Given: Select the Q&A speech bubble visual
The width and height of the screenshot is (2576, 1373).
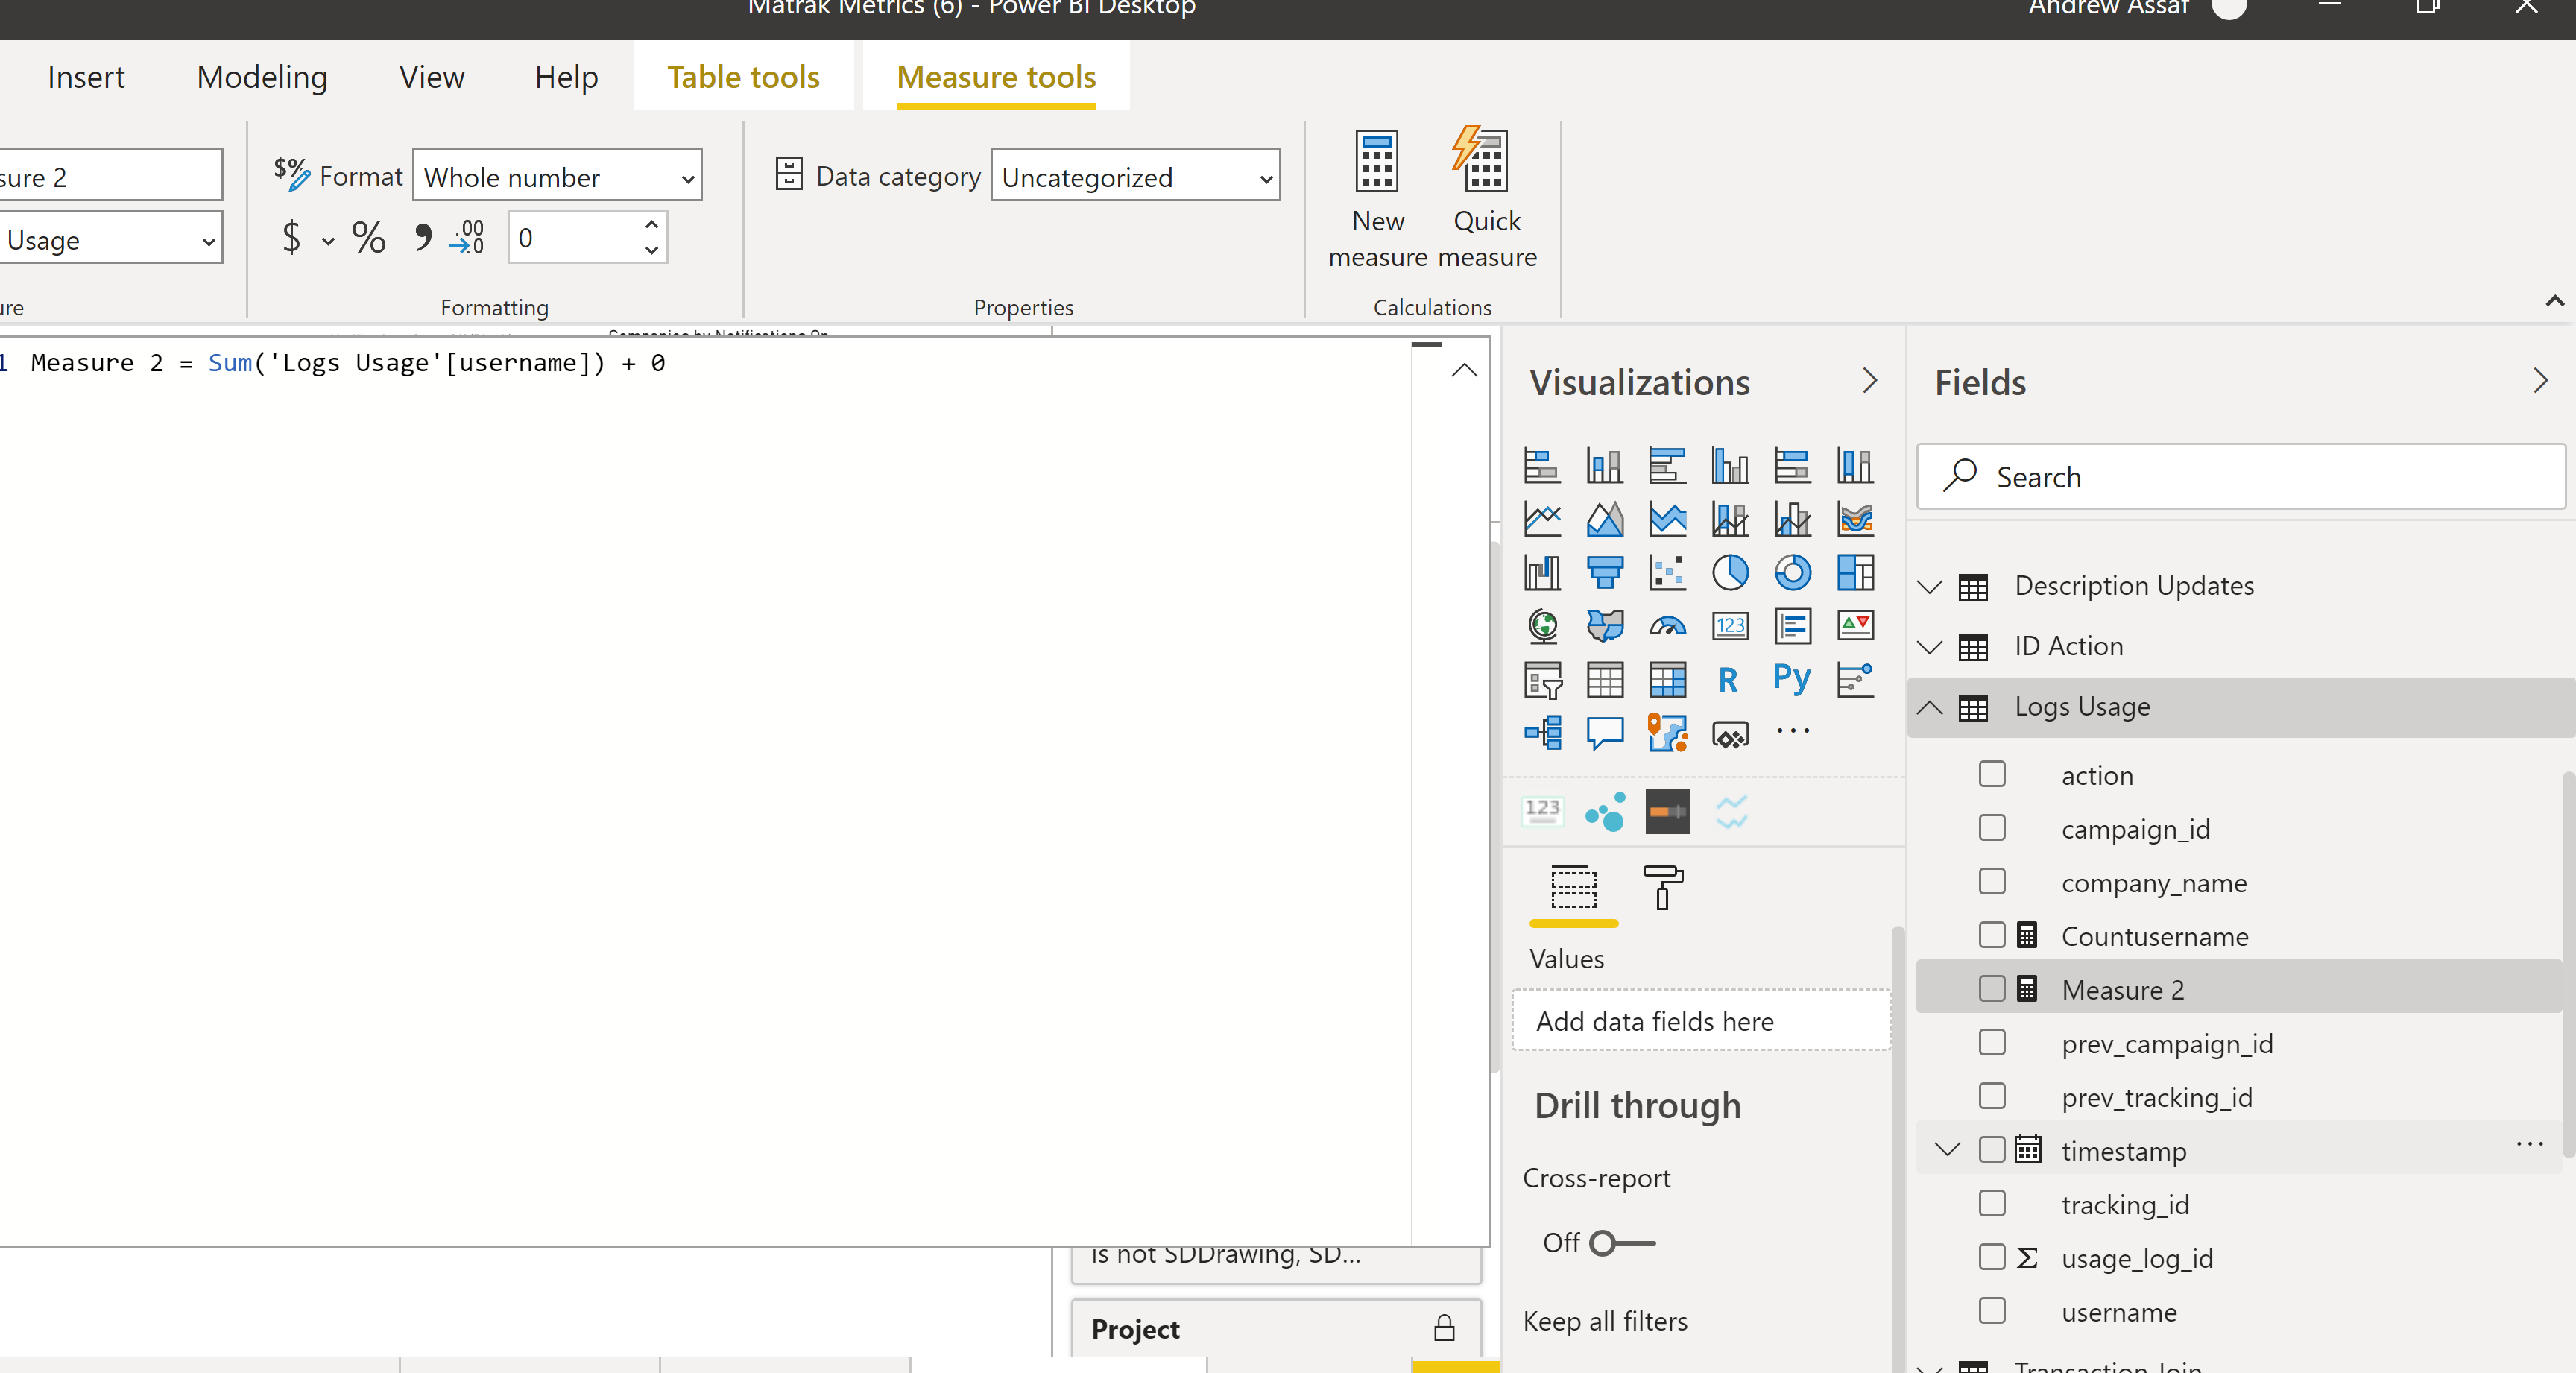Looking at the screenshot, I should pyautogui.click(x=1605, y=733).
